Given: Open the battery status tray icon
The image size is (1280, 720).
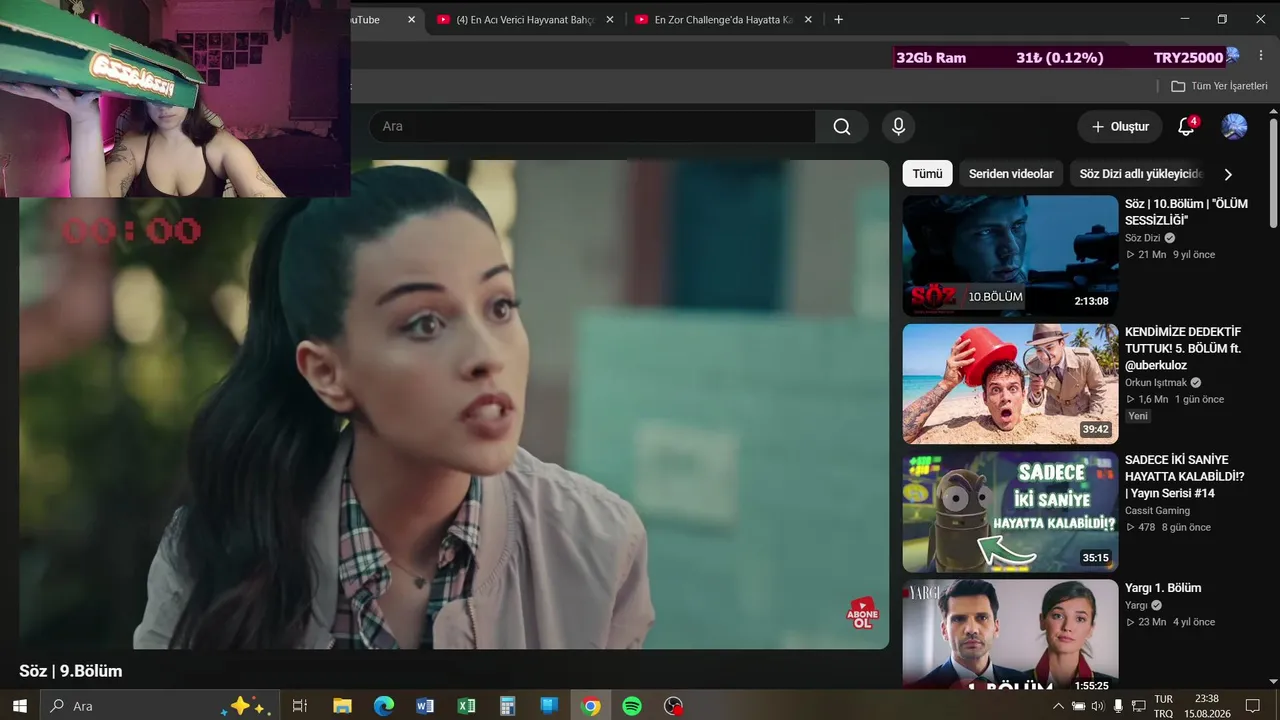Looking at the screenshot, I should click(1078, 706).
